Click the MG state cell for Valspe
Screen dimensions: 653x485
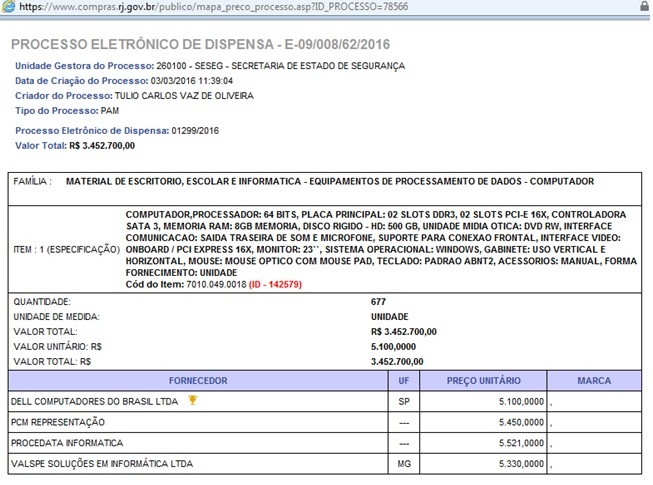point(402,464)
